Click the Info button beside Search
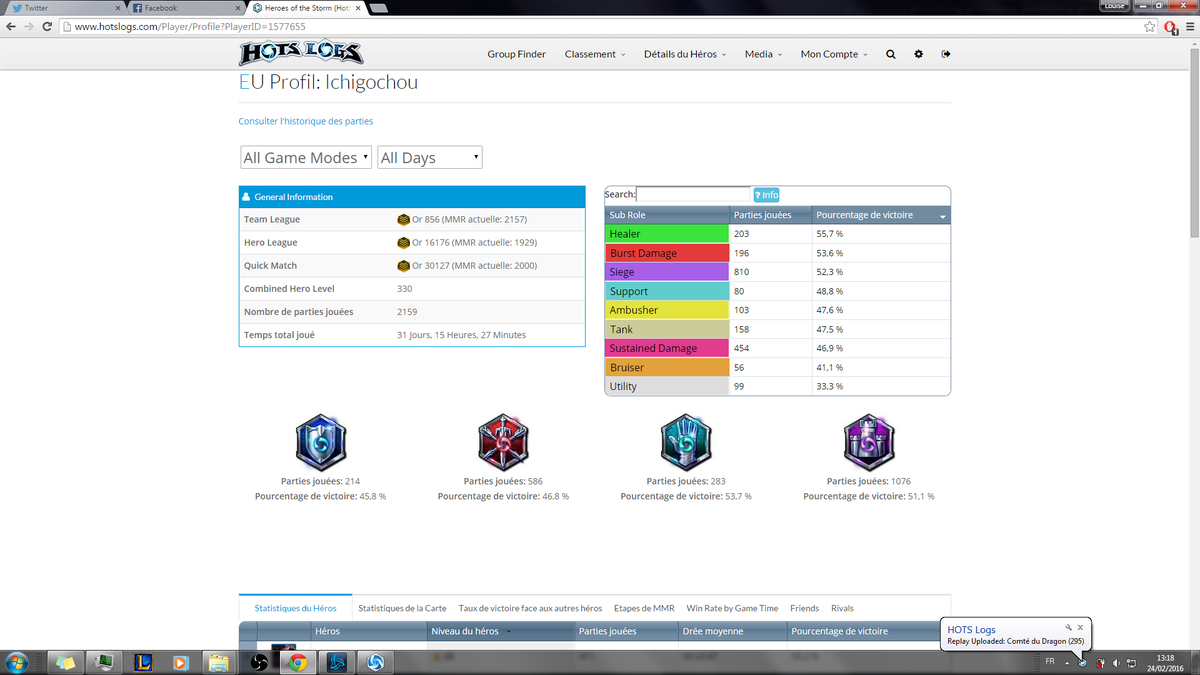1200x675 pixels. [x=766, y=195]
